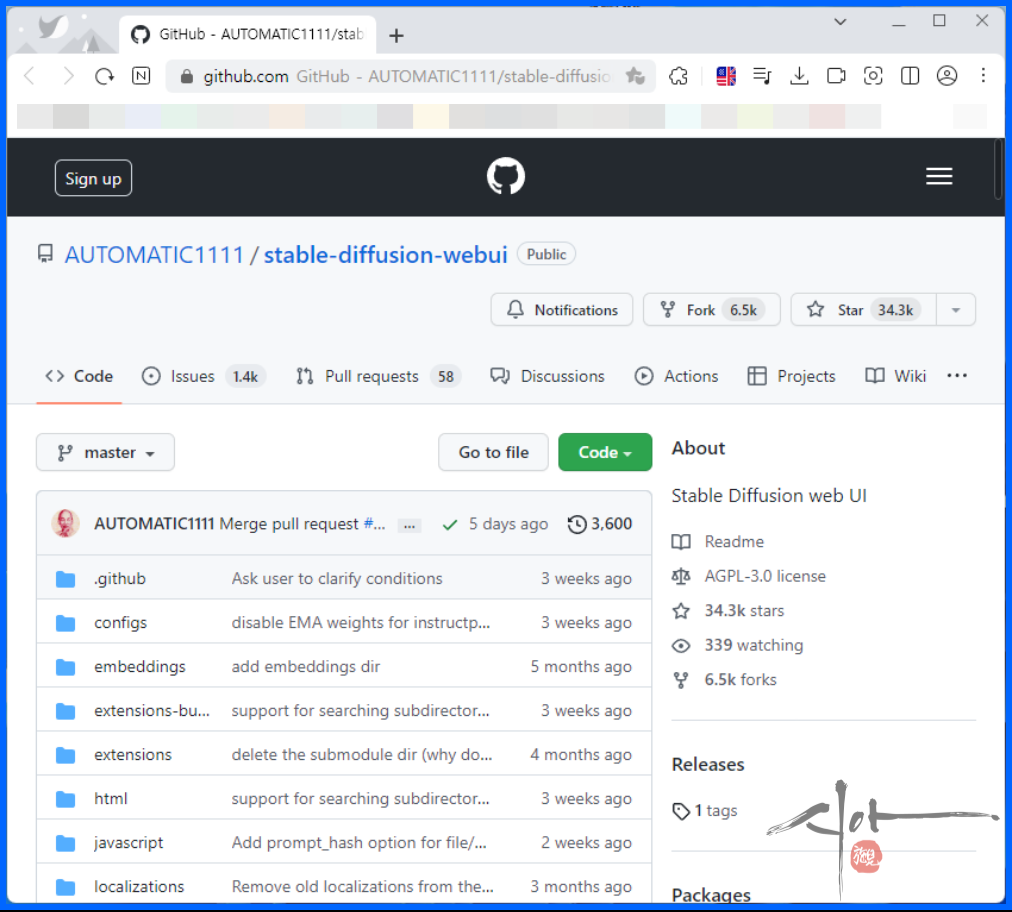Click the Go to file button
Screen dimensions: 1012x912
pyautogui.click(x=493, y=452)
